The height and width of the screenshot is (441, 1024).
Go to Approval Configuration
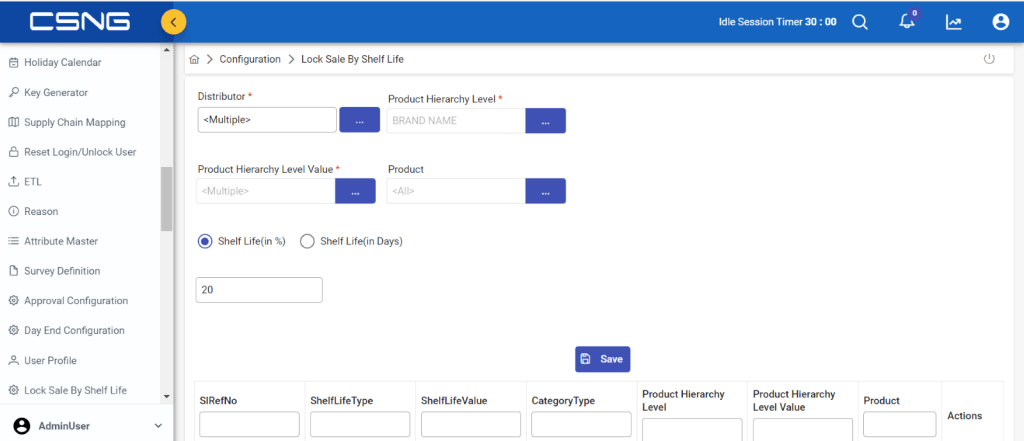(76, 301)
